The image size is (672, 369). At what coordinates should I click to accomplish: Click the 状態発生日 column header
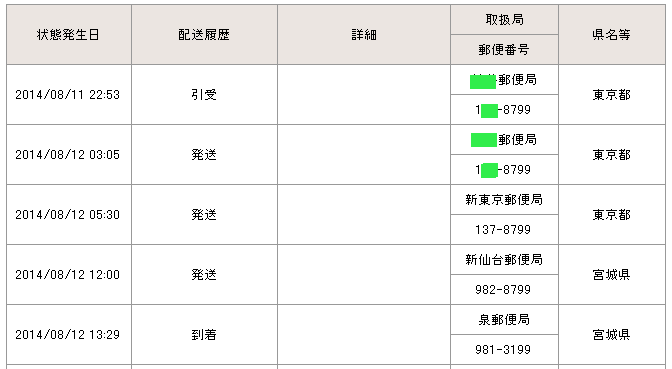[69, 35]
